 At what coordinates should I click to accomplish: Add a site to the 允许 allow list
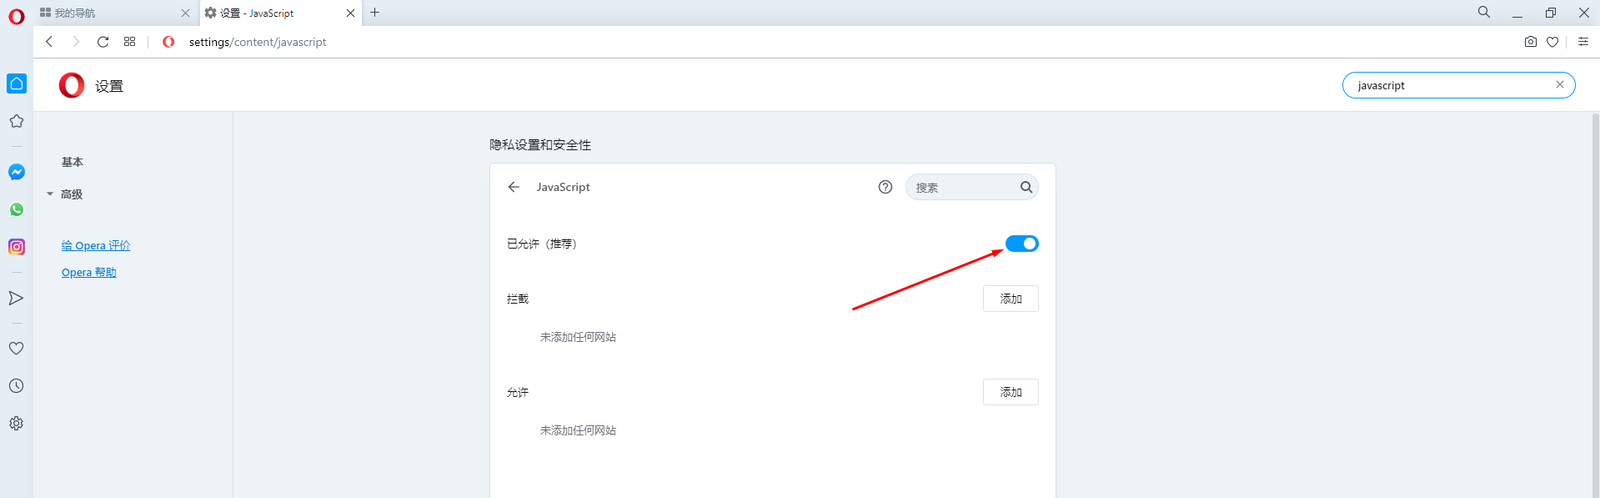(x=1010, y=392)
